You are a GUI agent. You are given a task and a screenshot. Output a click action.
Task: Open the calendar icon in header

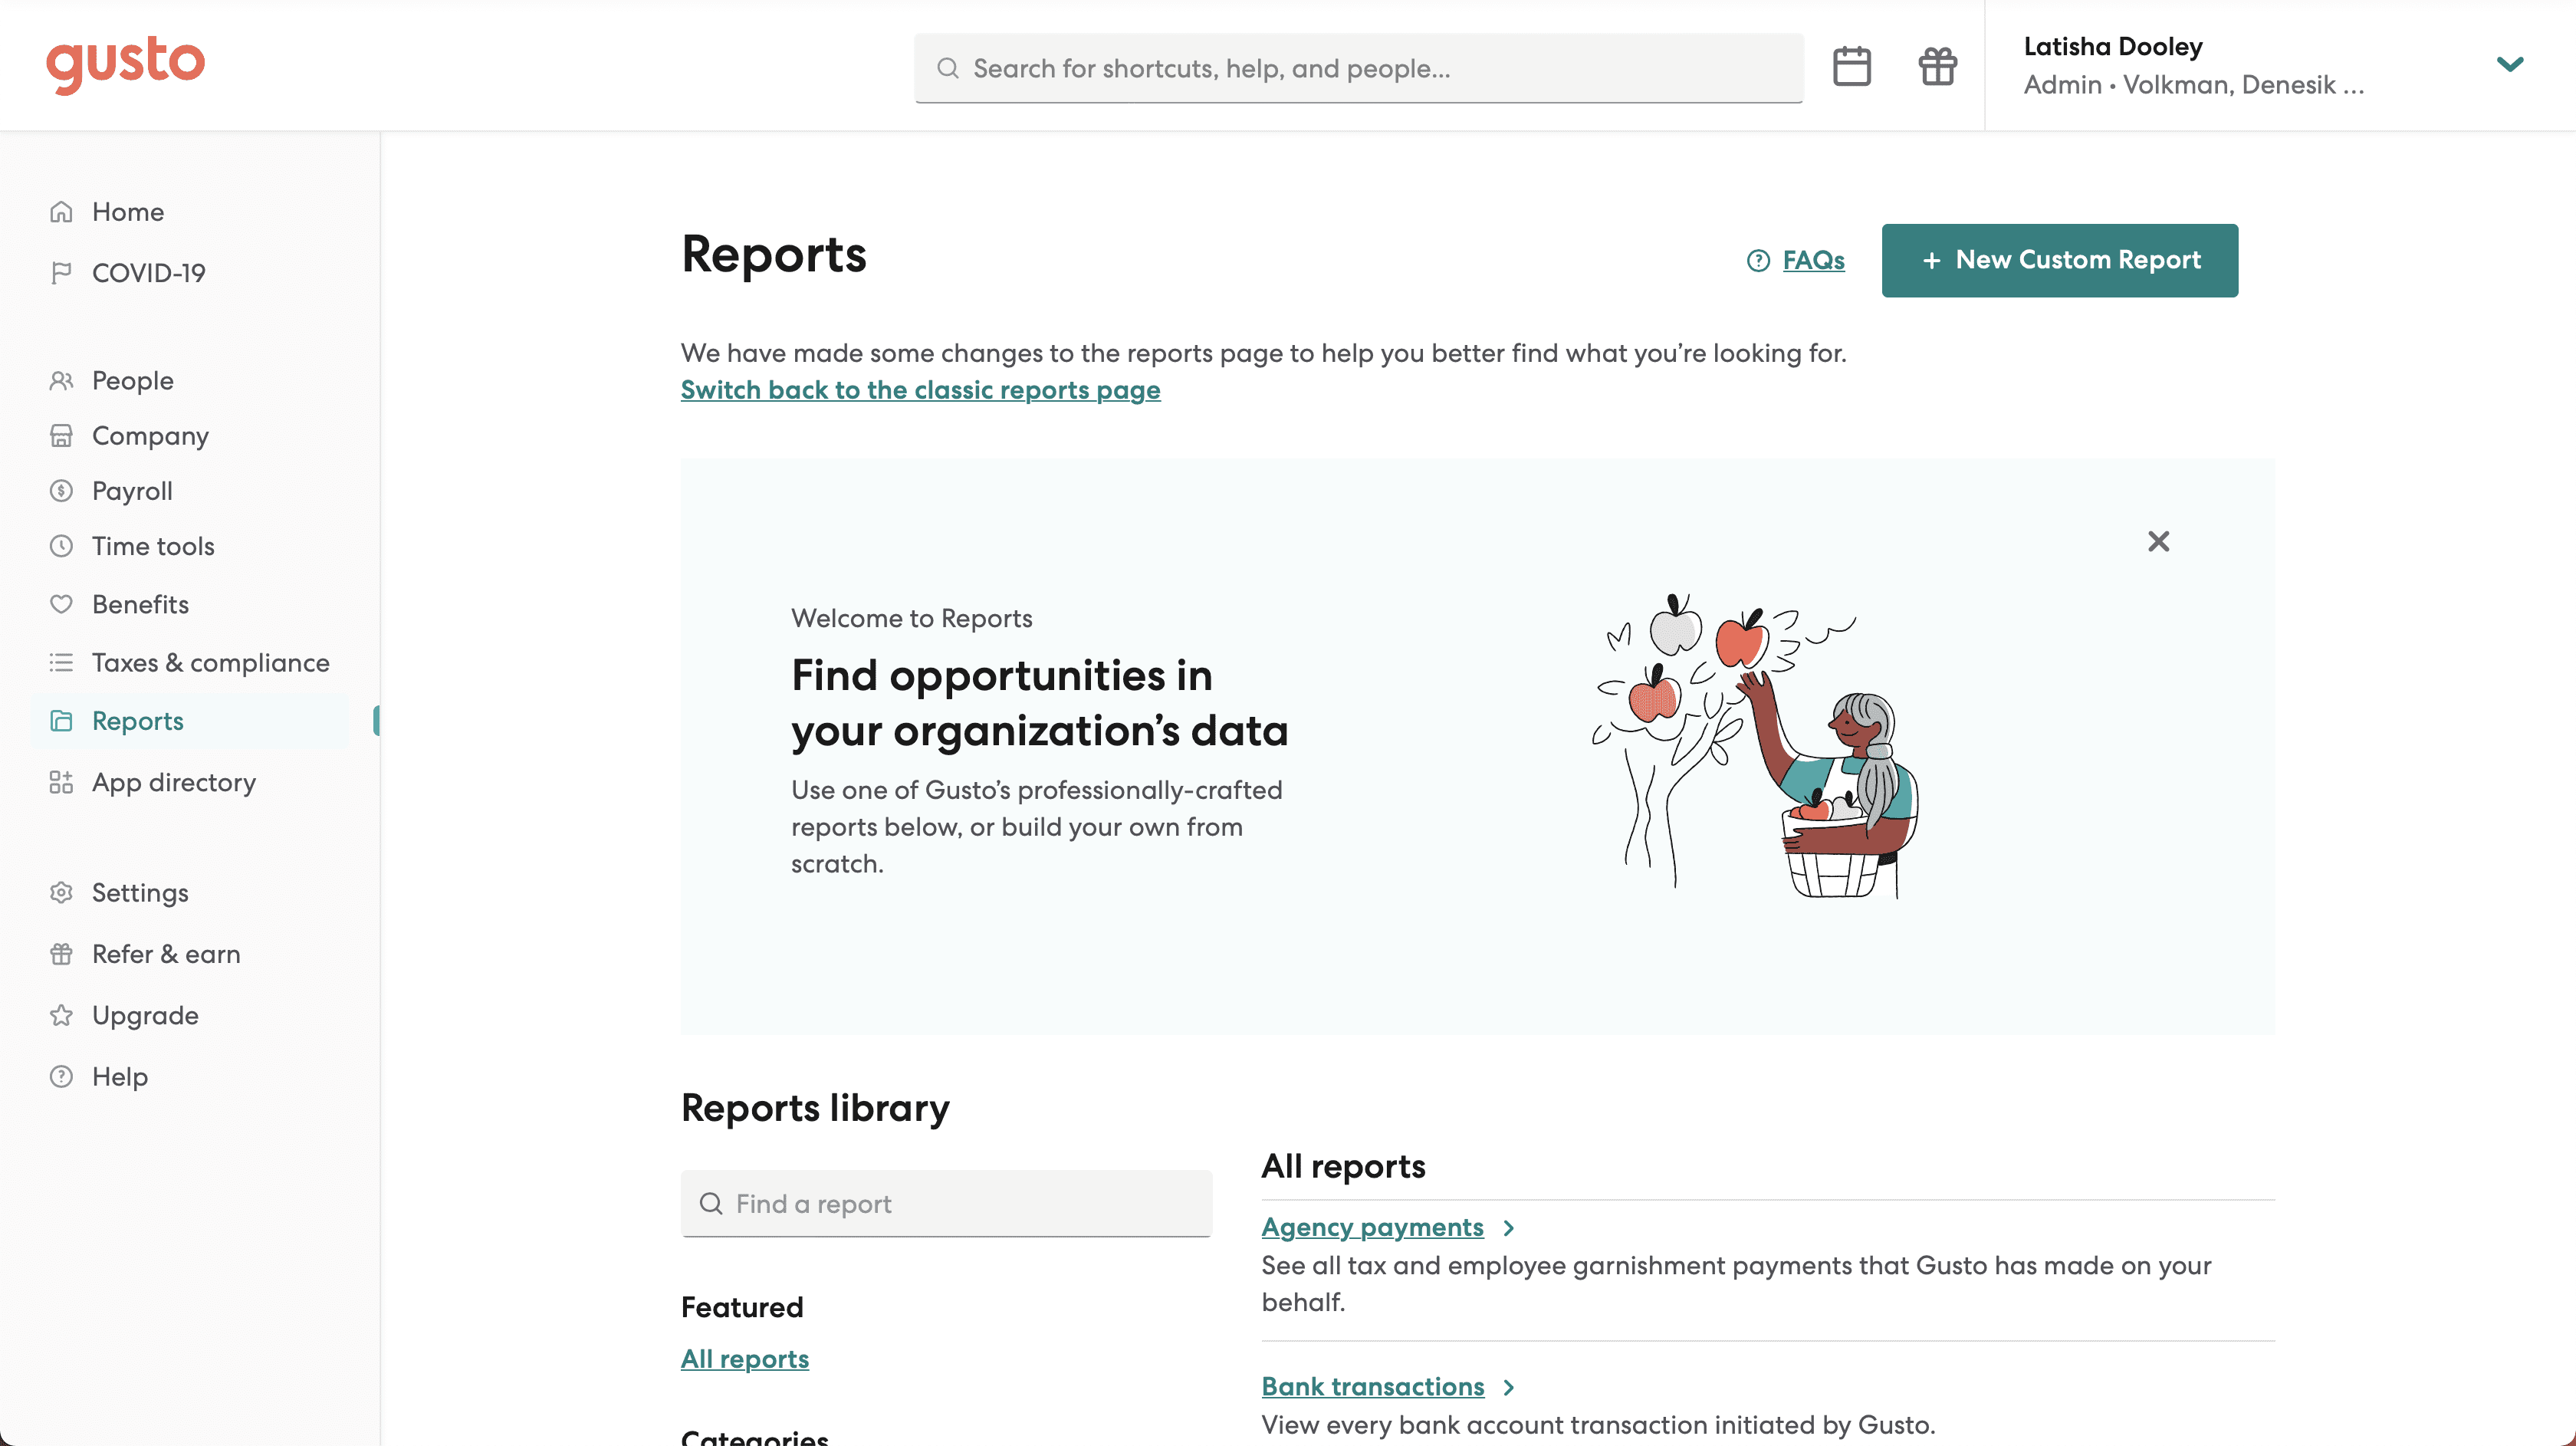[1851, 67]
